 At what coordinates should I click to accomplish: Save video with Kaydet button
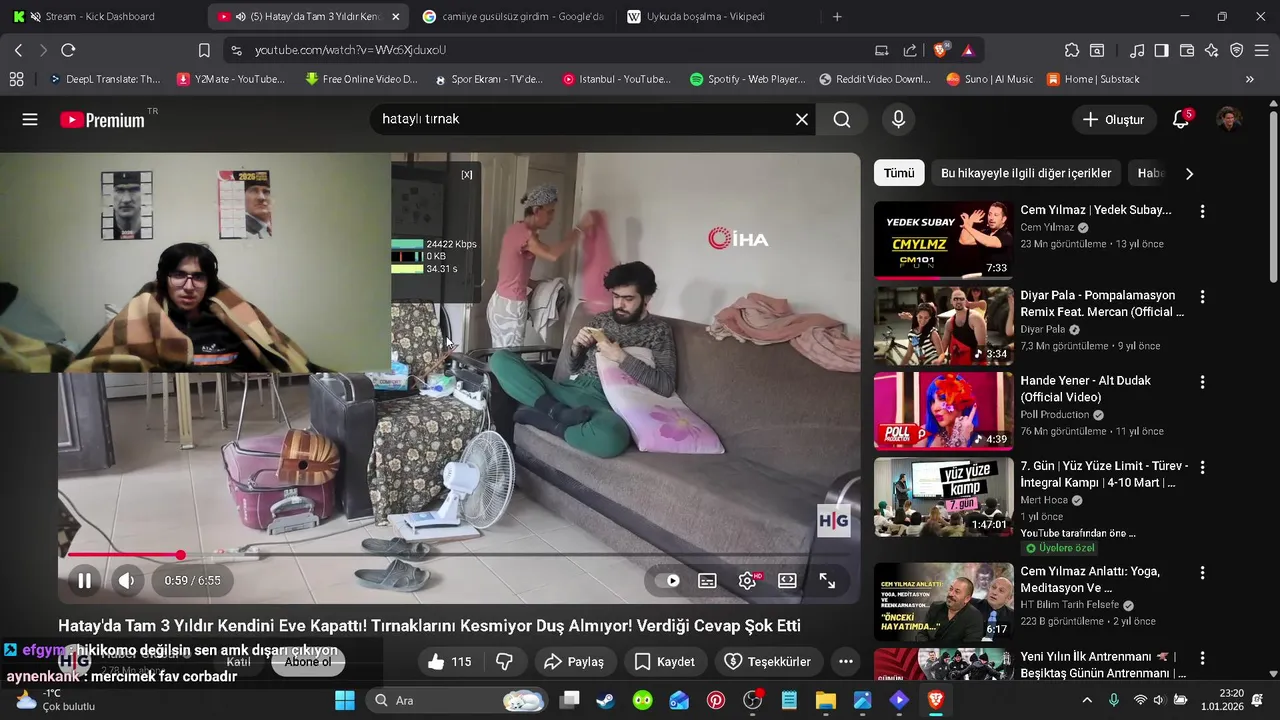point(664,661)
